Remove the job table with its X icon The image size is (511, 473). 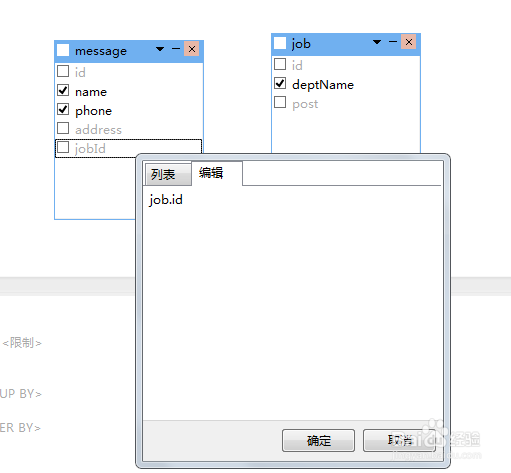409,42
